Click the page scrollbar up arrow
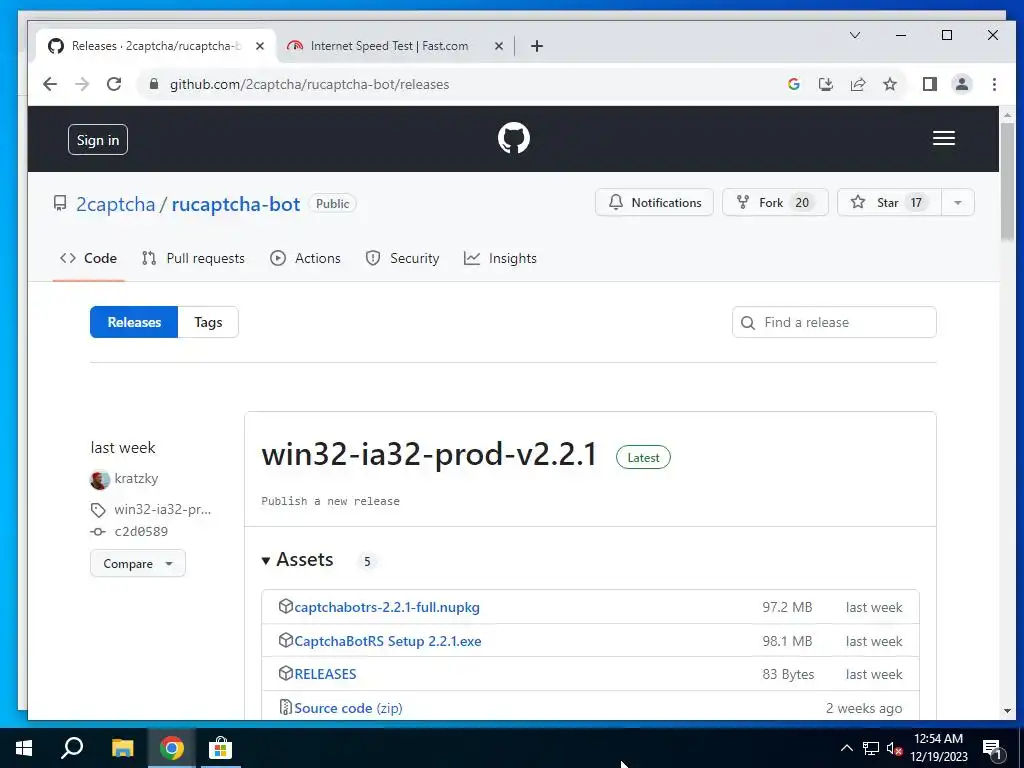This screenshot has height=768, width=1024. tap(1007, 114)
